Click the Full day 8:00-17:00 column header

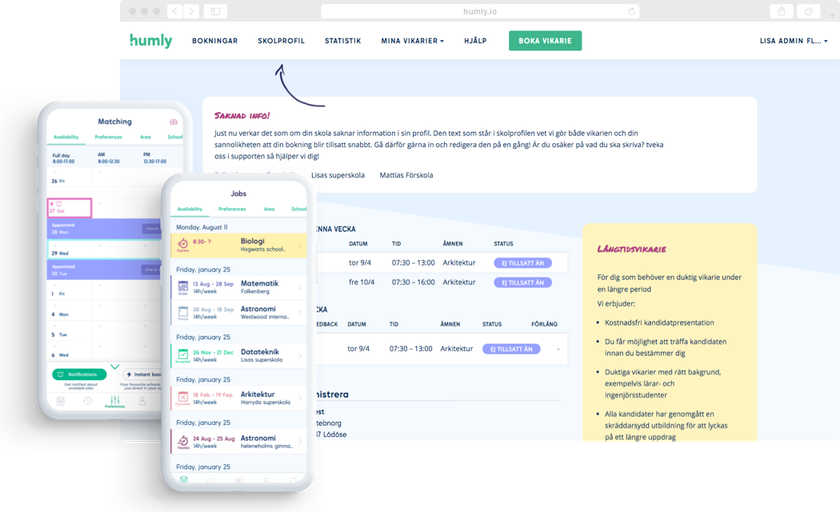64,159
